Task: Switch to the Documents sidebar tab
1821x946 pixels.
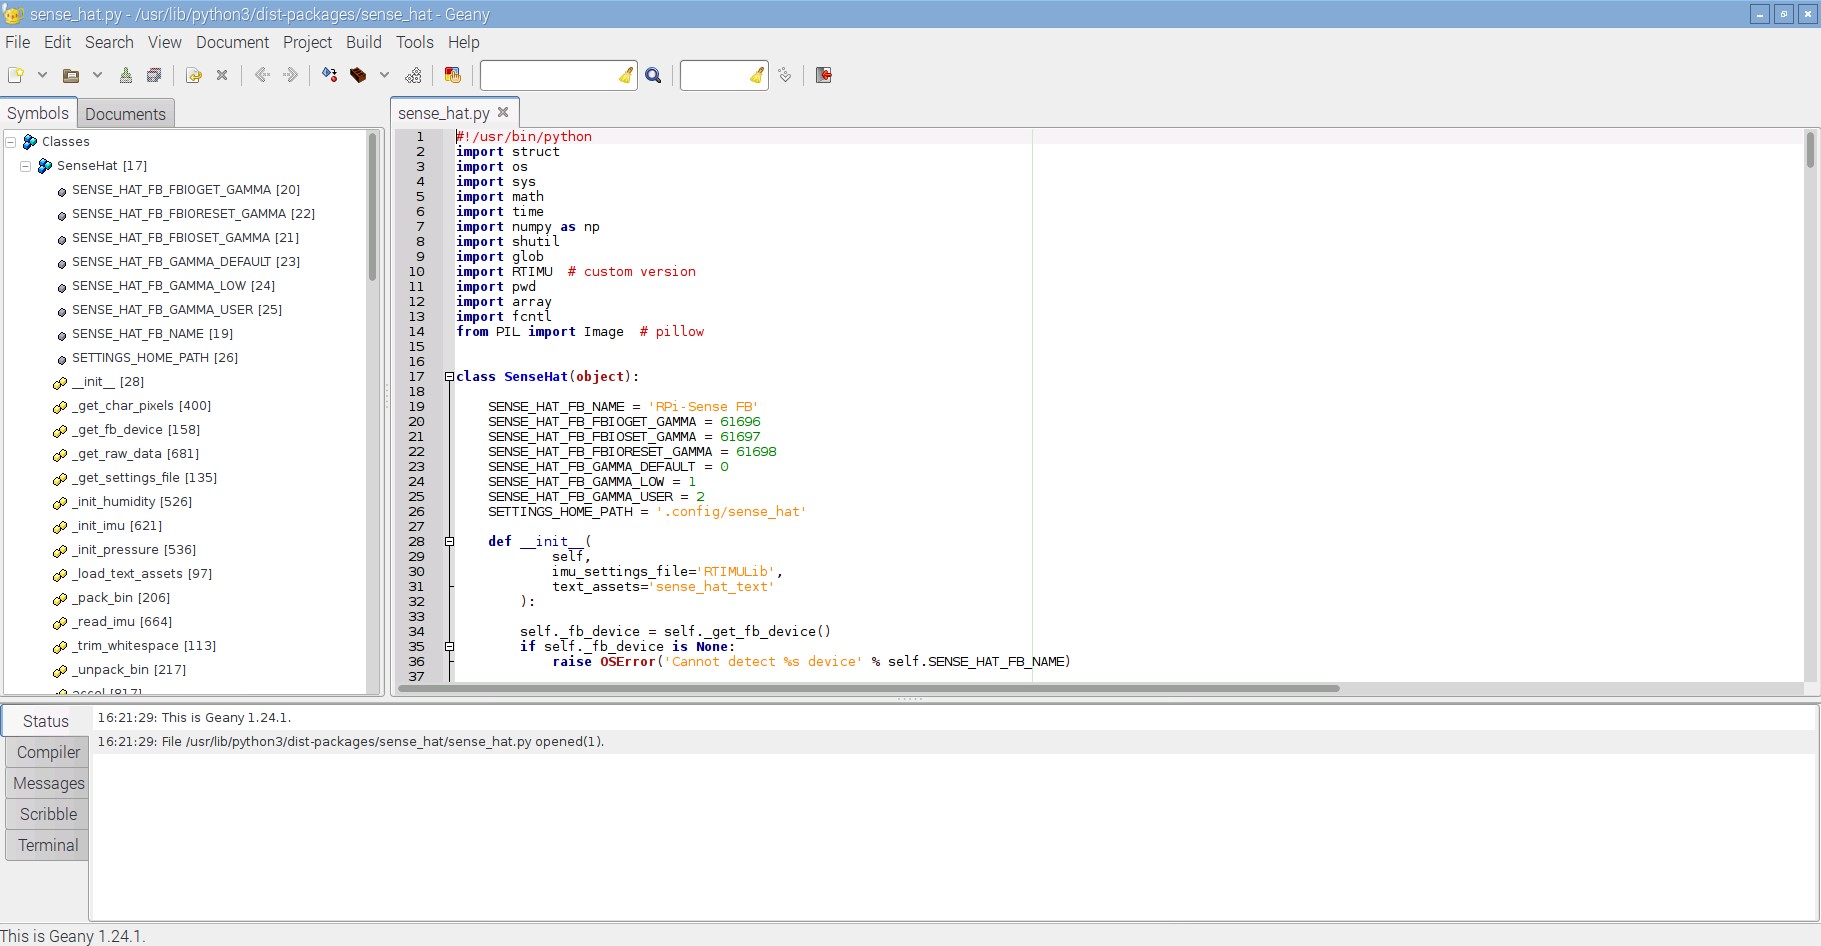Action: coord(125,114)
